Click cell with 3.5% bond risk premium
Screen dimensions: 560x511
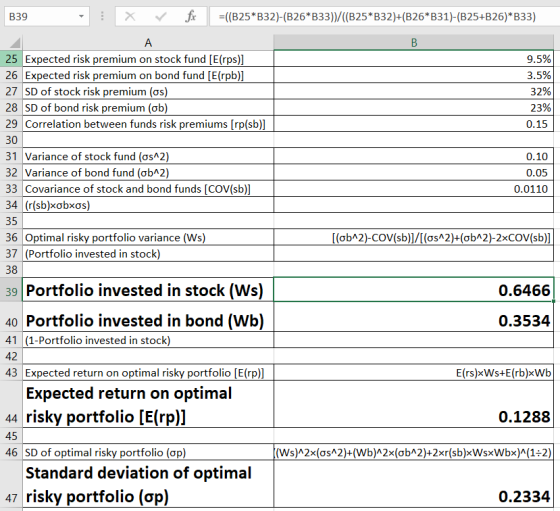click(414, 75)
